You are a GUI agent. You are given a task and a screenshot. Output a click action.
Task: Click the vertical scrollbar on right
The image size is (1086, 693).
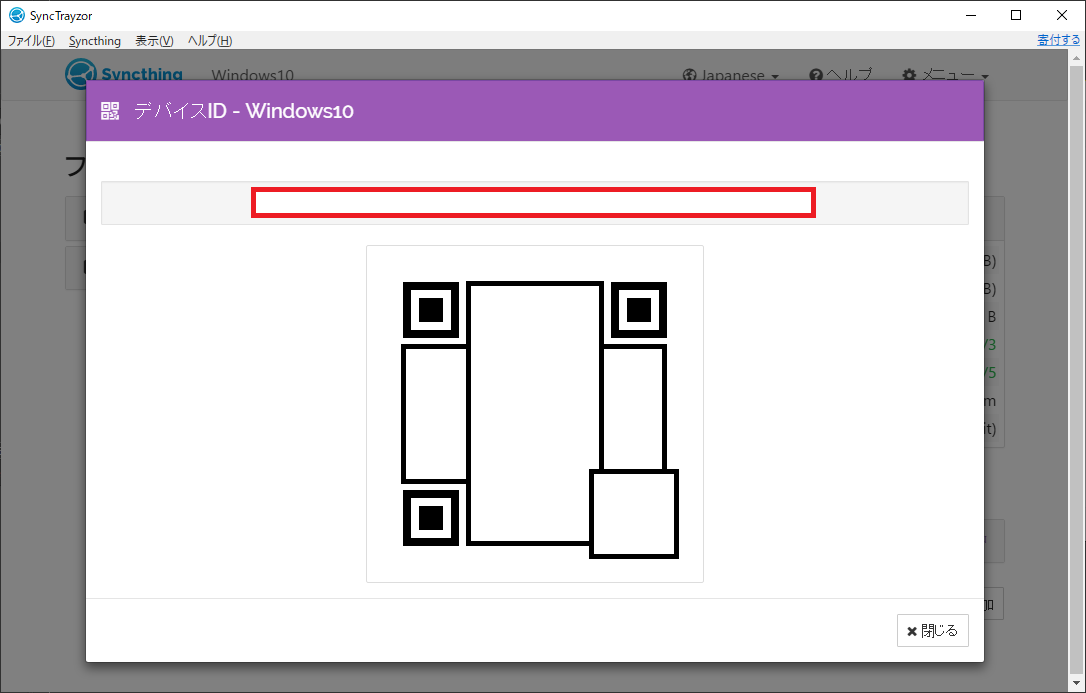1077,370
